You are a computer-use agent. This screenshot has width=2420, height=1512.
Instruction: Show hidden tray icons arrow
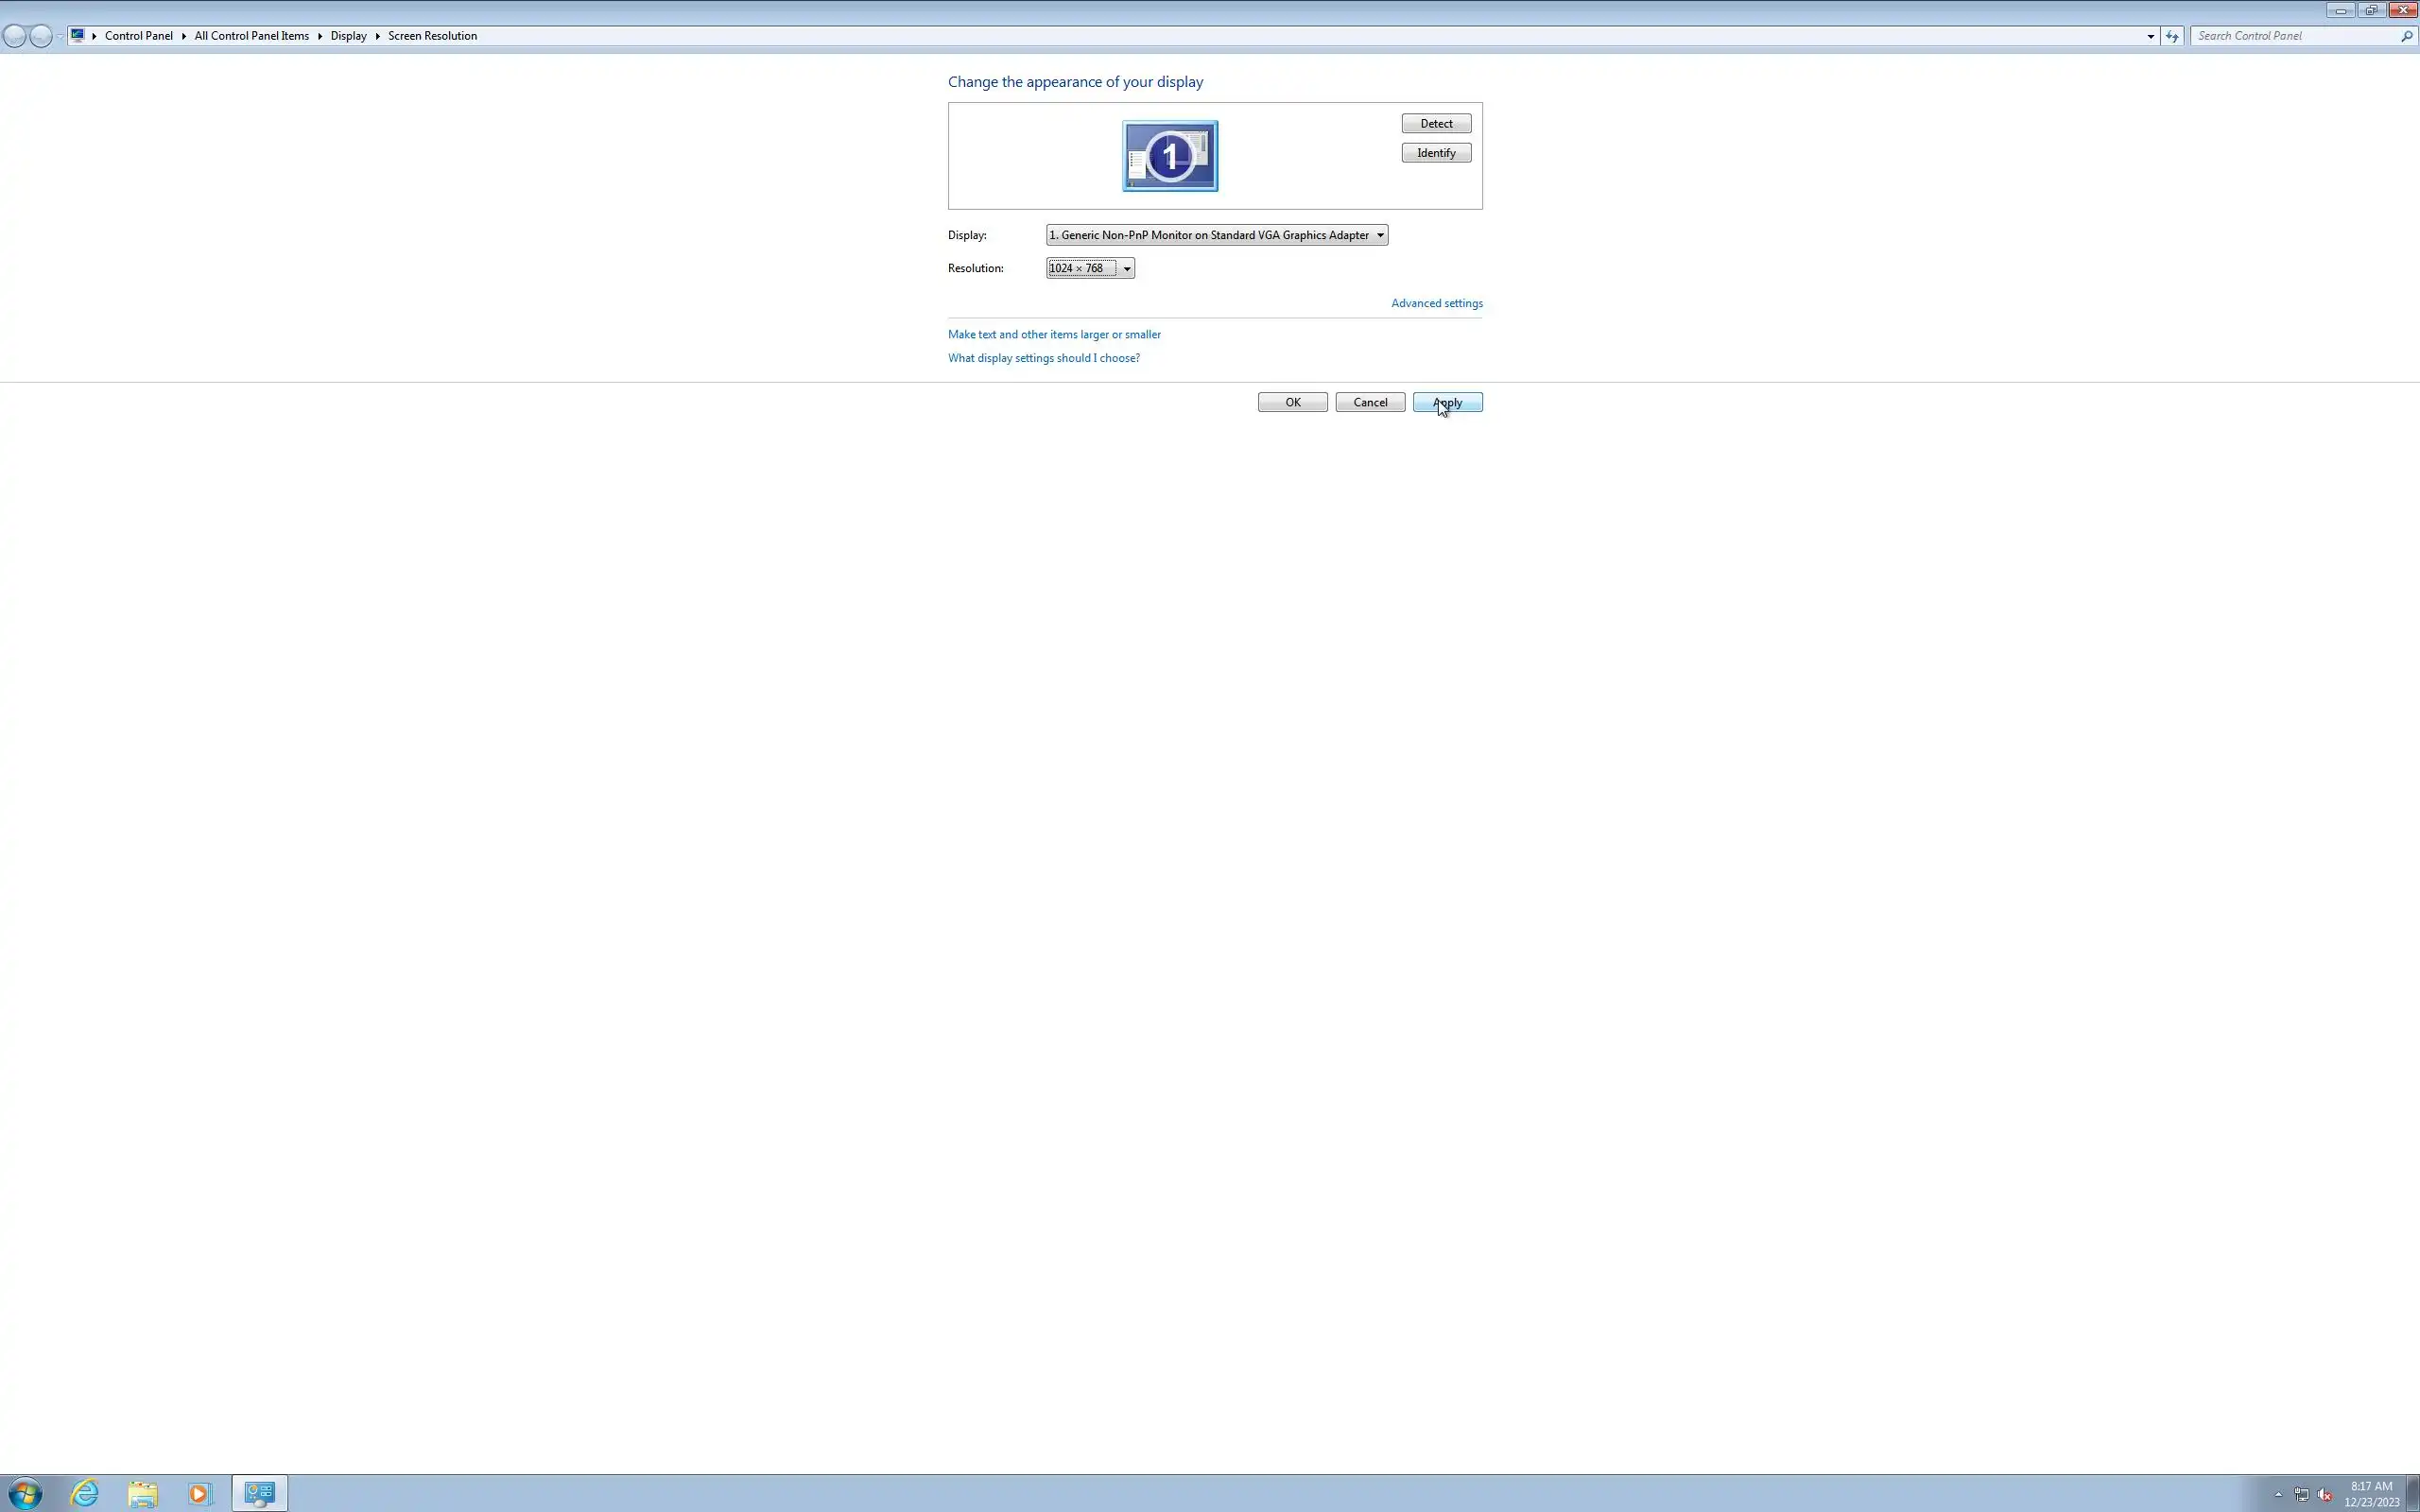(2278, 1495)
